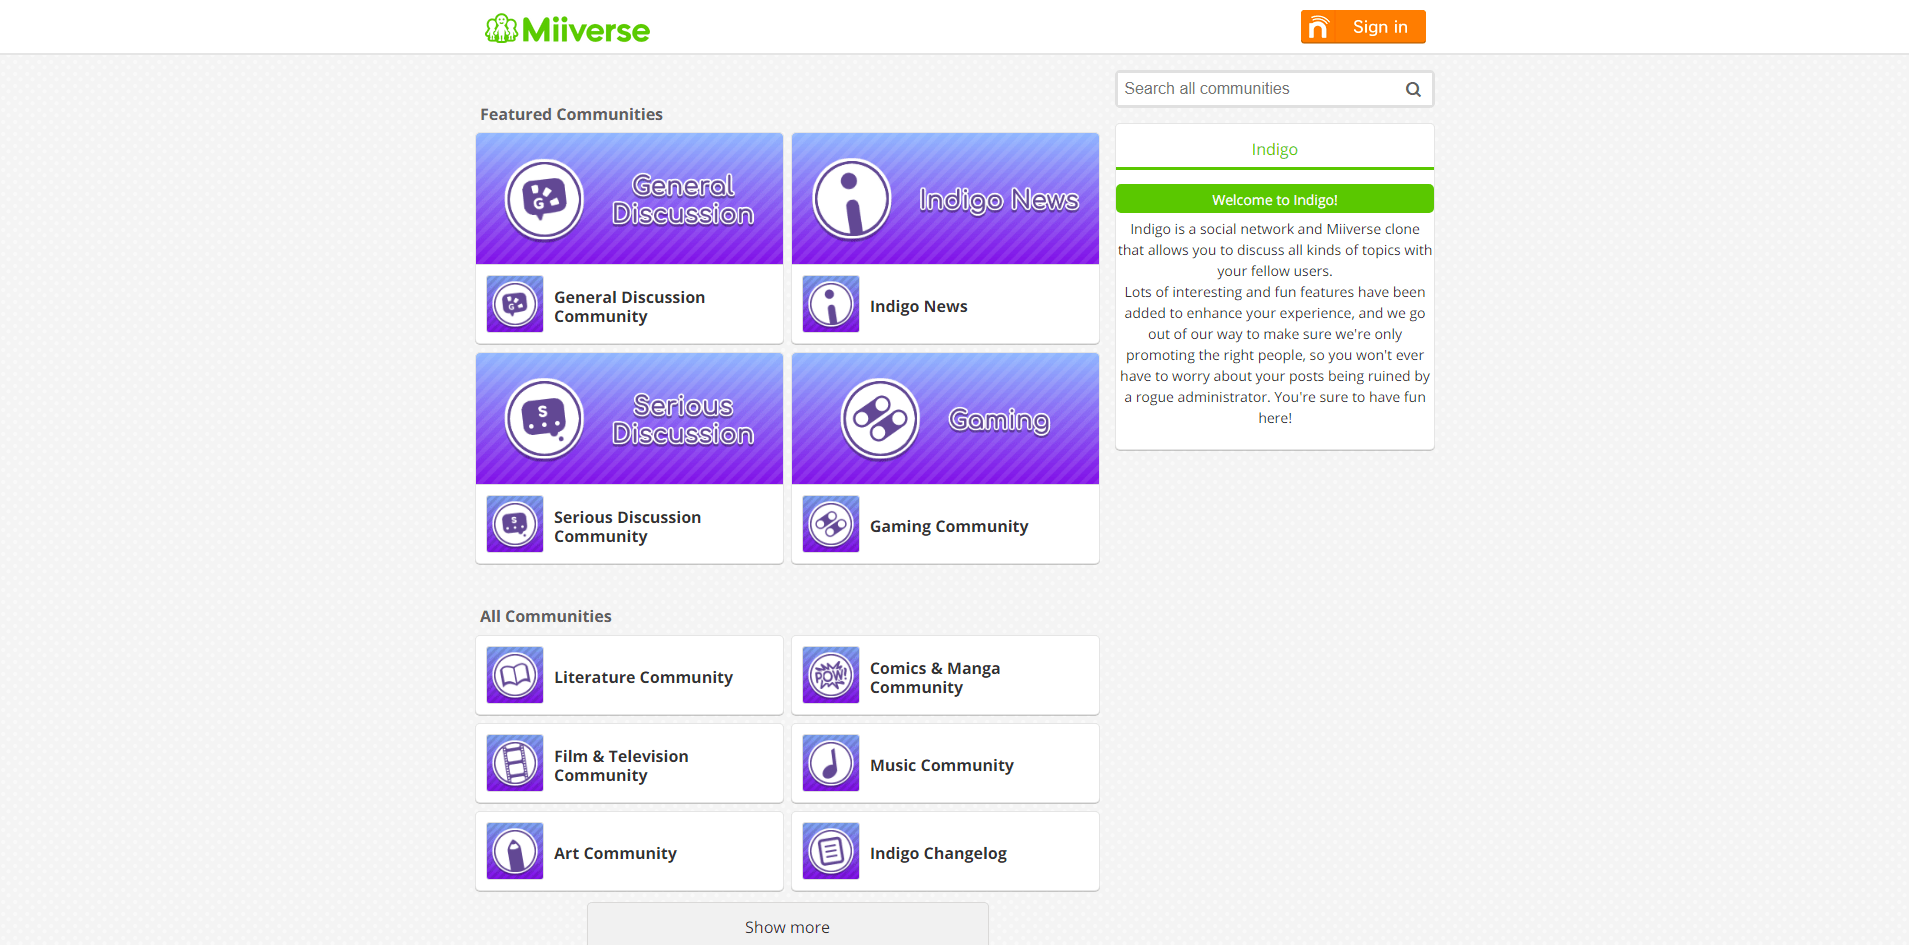Click the Indigo News small icon

pyautogui.click(x=831, y=304)
